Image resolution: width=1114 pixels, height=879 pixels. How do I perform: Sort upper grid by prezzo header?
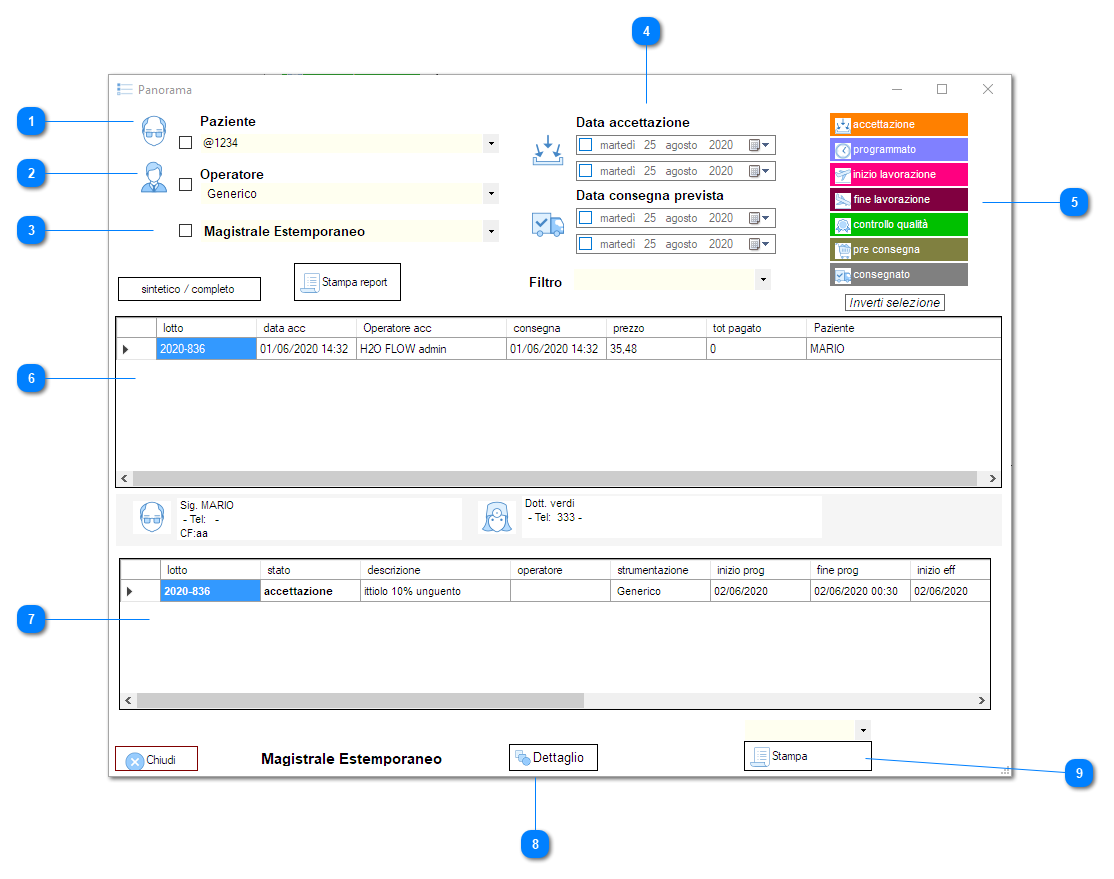(x=656, y=328)
